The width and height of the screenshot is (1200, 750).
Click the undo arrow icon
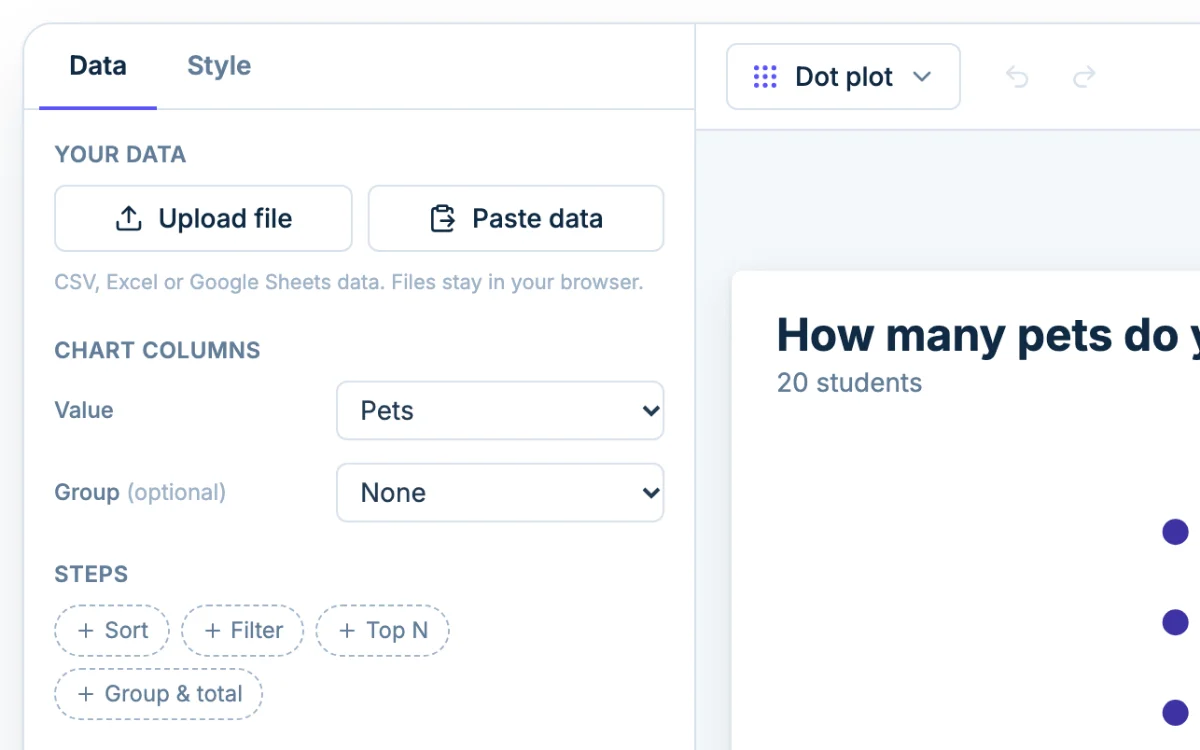coord(1017,77)
